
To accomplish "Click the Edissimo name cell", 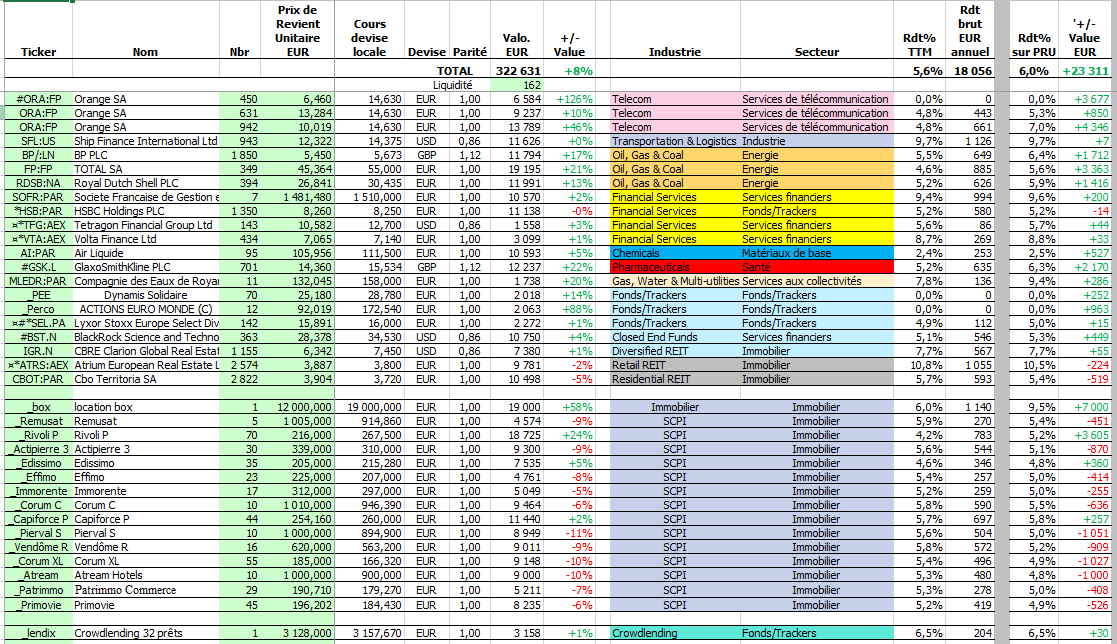I will 145,463.
